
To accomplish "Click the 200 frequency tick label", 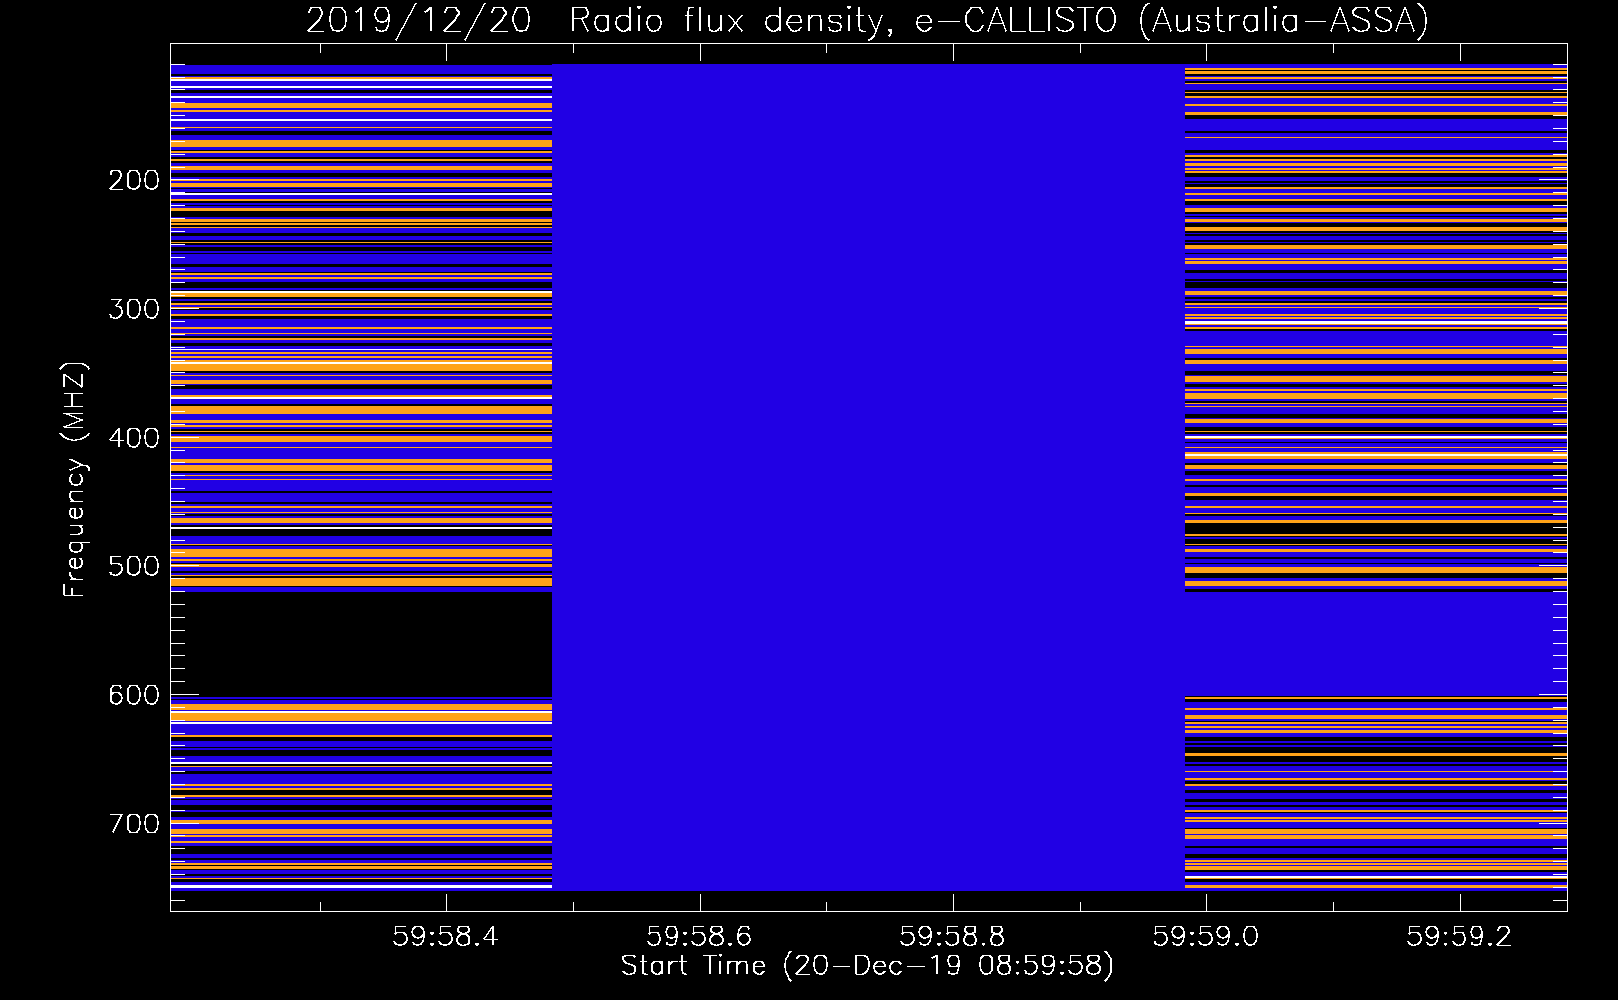I will (134, 180).
